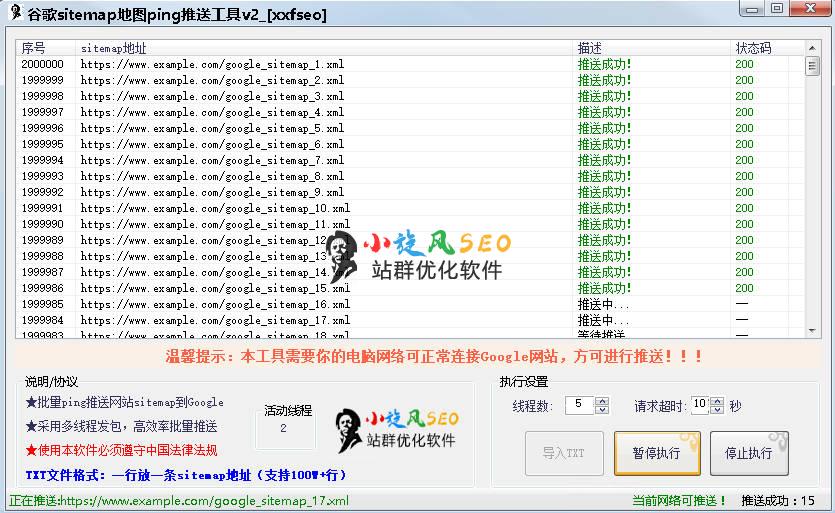The image size is (835, 513).
Task: Close the ping tool window
Action: click(x=811, y=8)
